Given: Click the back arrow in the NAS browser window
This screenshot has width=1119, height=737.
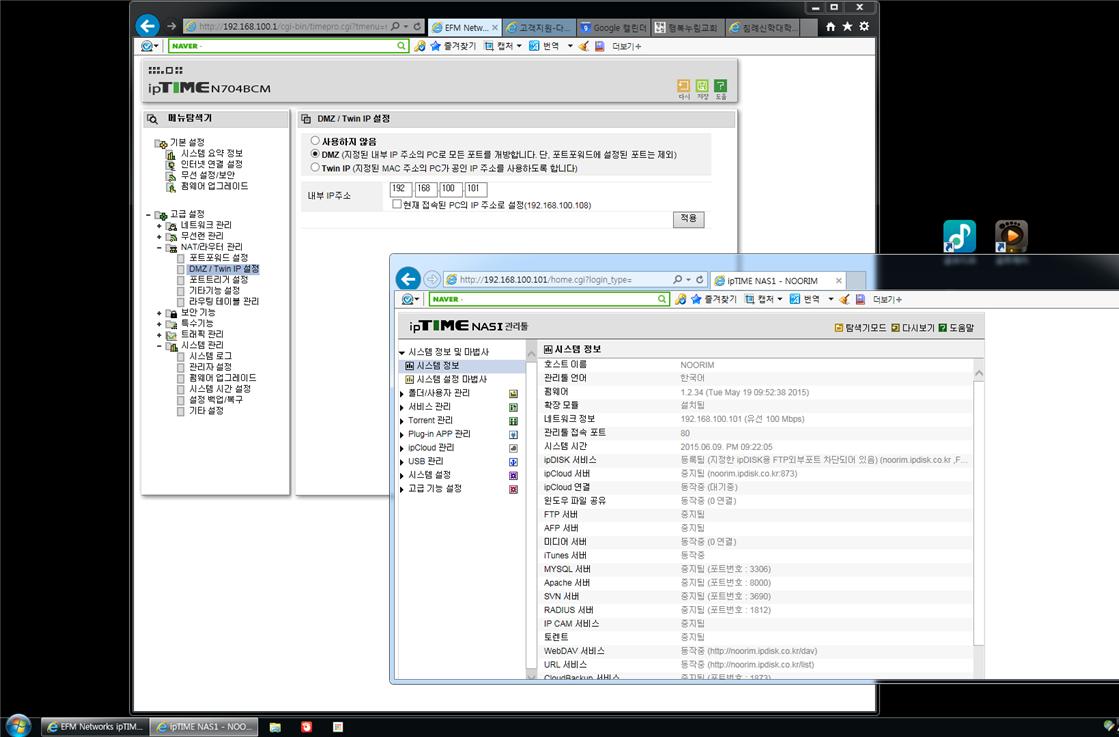Looking at the screenshot, I should pos(408,279).
